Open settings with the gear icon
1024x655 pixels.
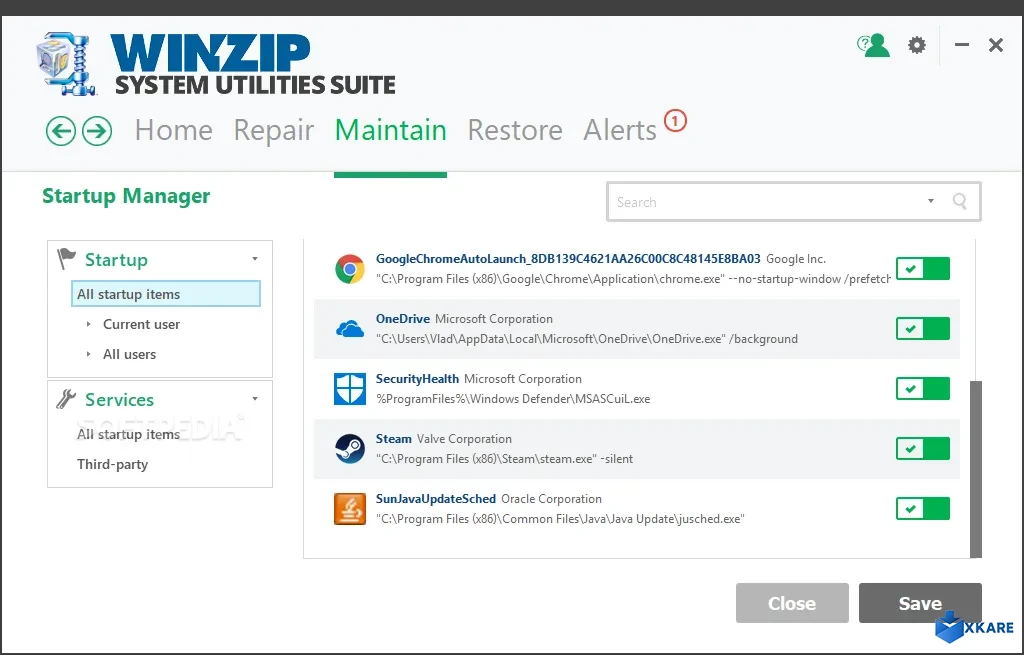pyautogui.click(x=917, y=45)
